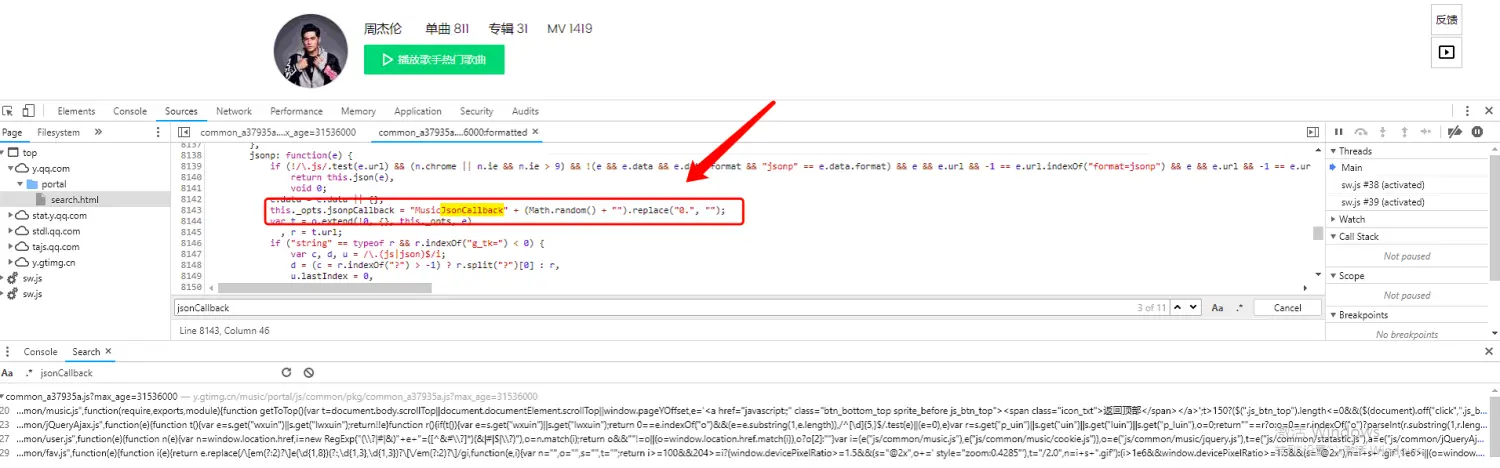
Task: Expand the stat.y.qq.com domain node
Action: pos(12,215)
